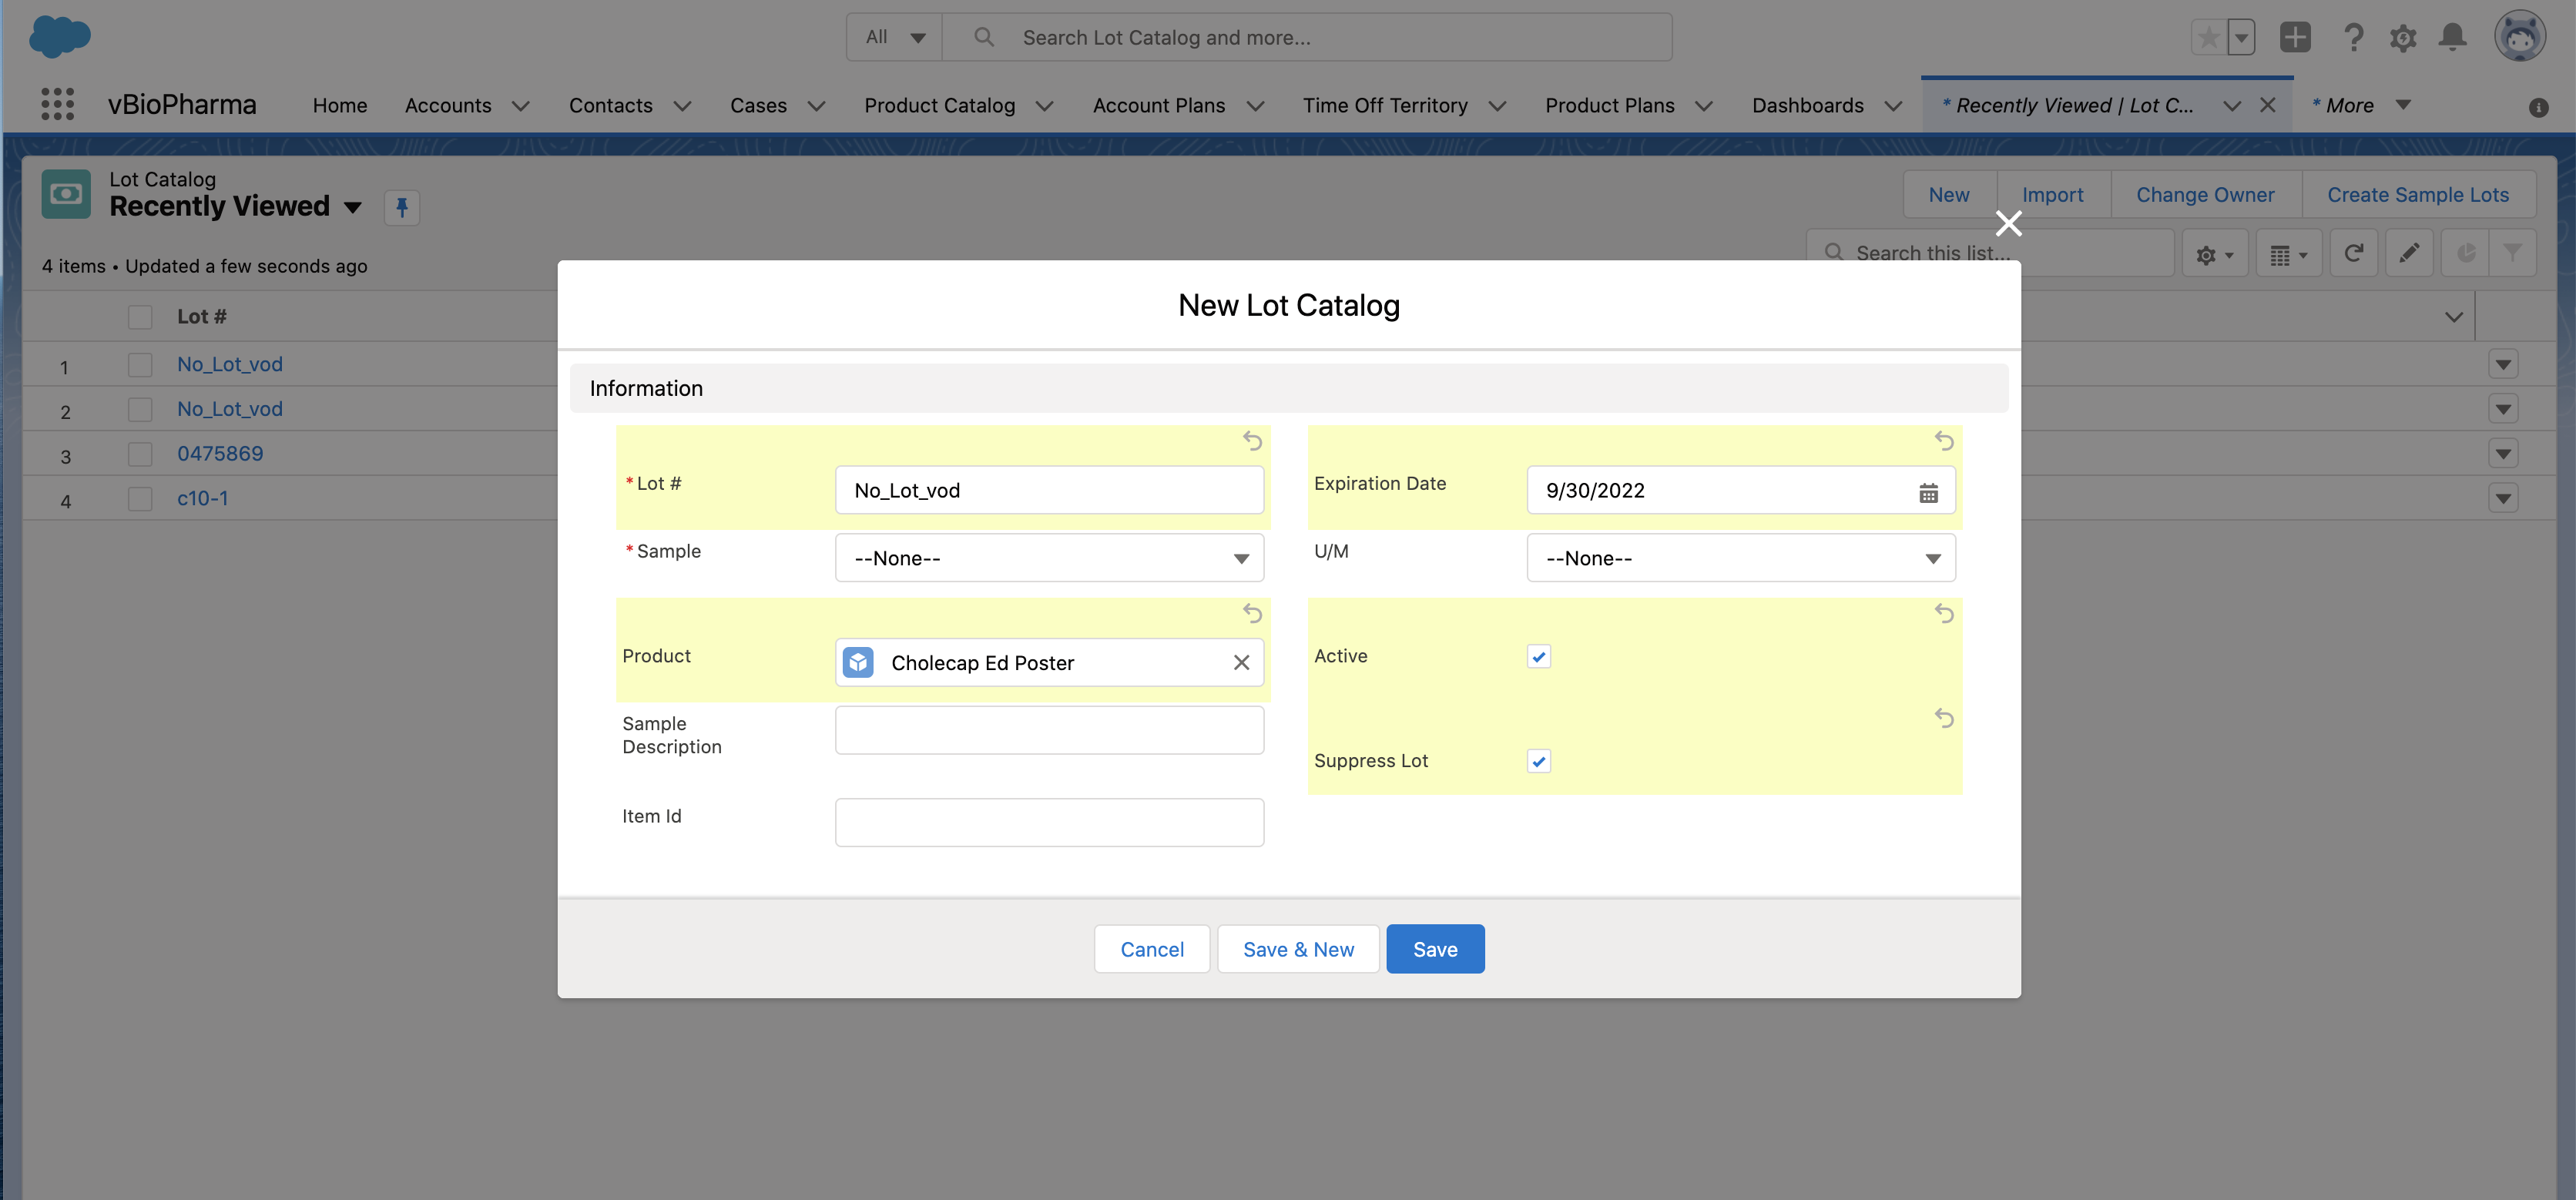Undo the Lot # field change
This screenshot has width=2576, height=1200.
(1252, 440)
